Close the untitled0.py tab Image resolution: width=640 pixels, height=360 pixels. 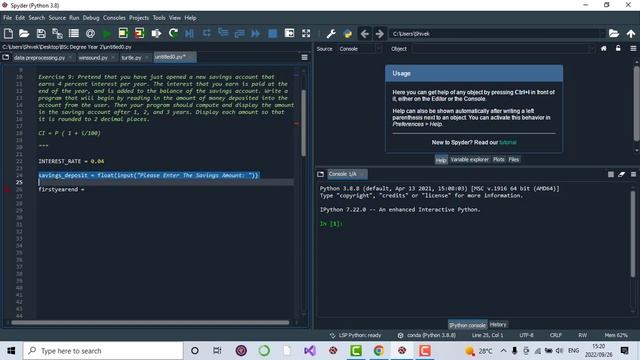[x=191, y=57]
